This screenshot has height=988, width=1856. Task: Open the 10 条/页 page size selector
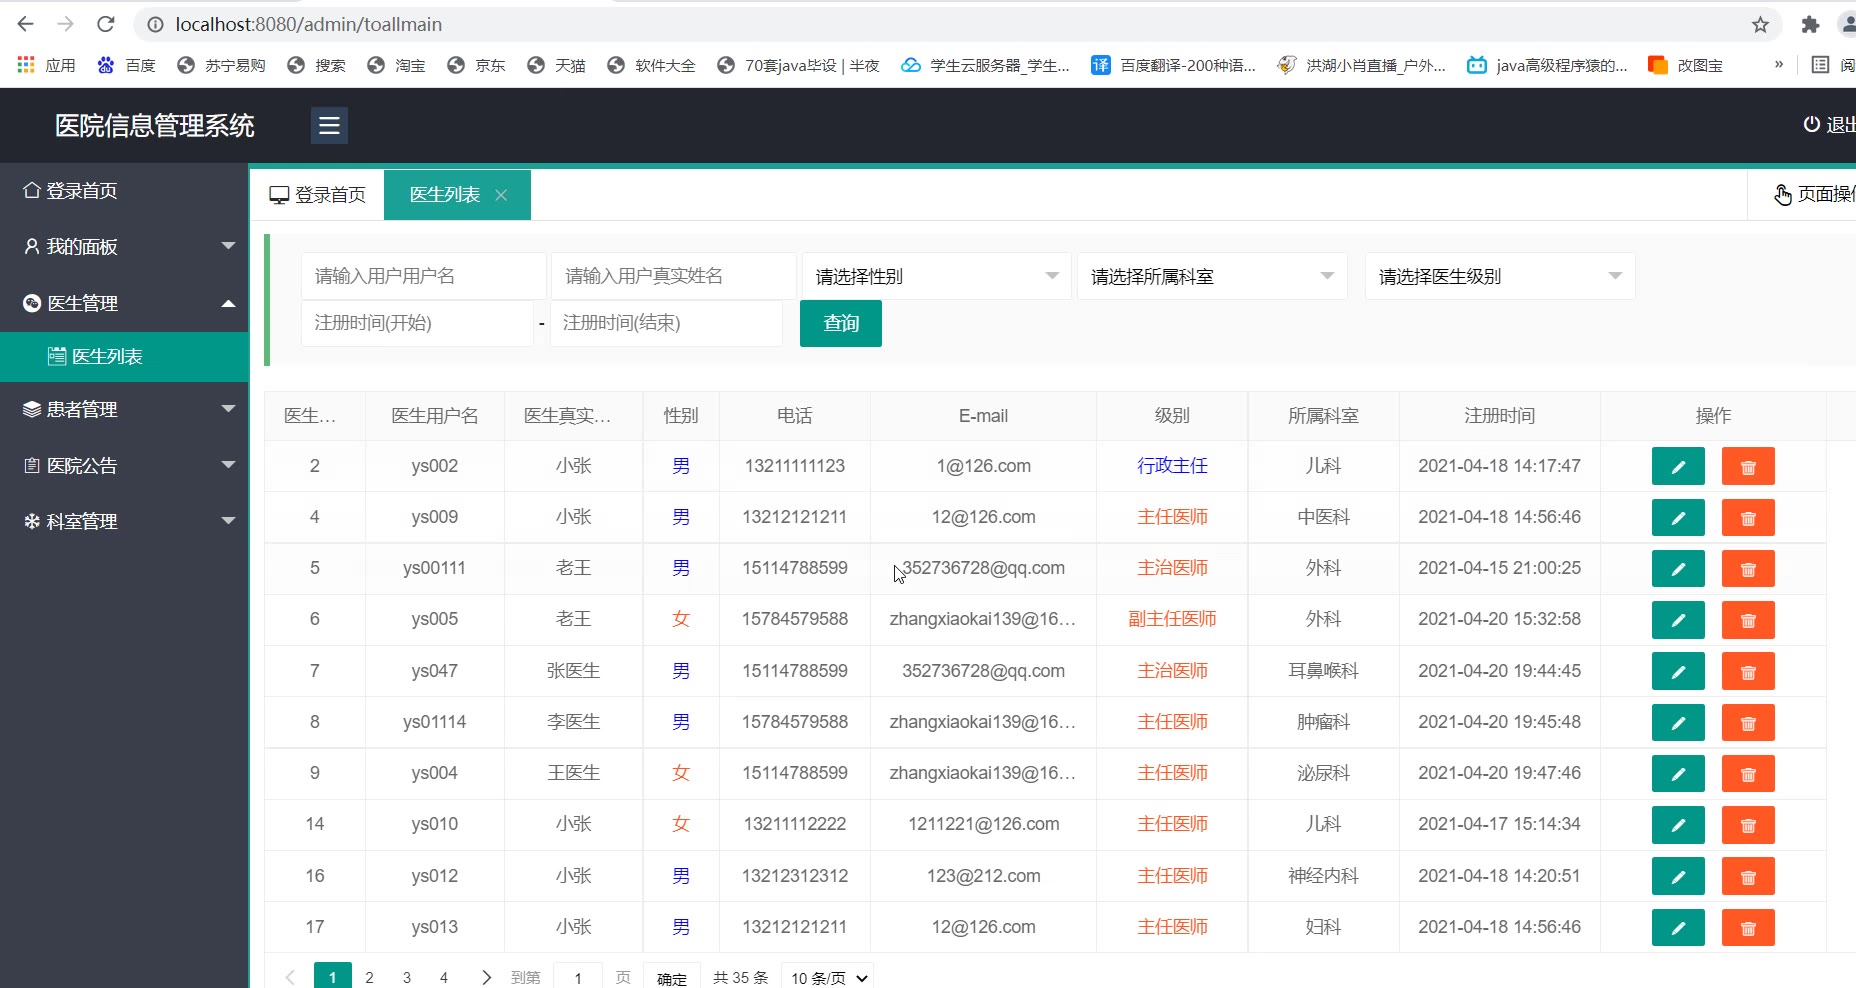pyautogui.click(x=829, y=977)
